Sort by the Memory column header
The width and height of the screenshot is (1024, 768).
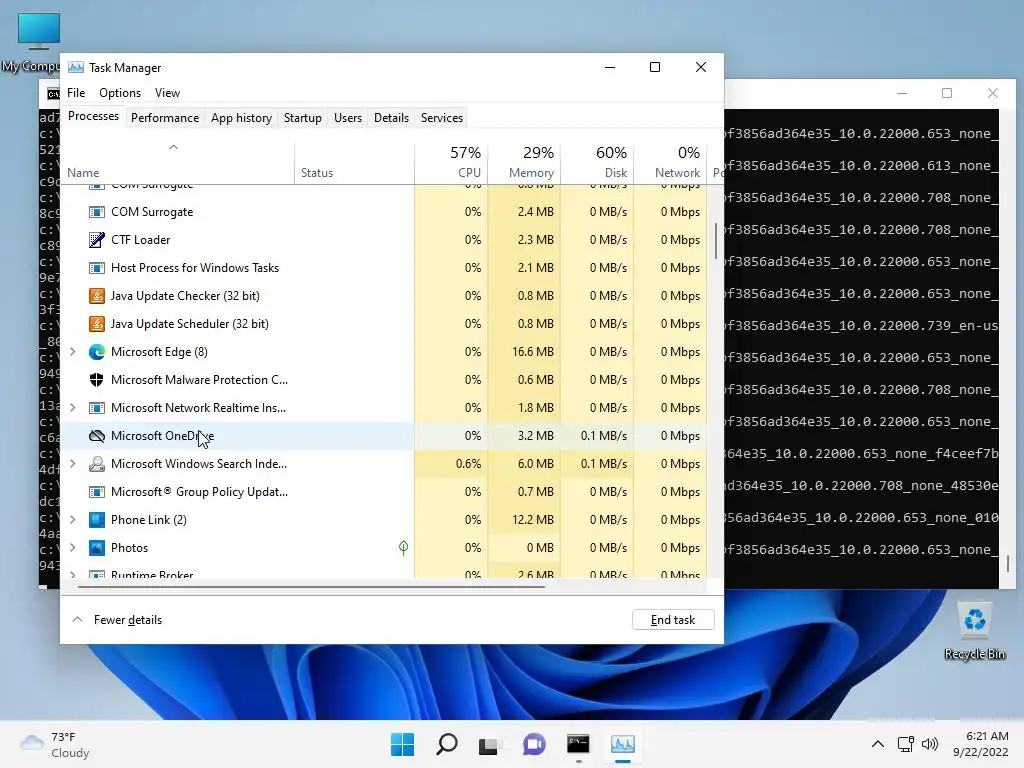pos(524,162)
